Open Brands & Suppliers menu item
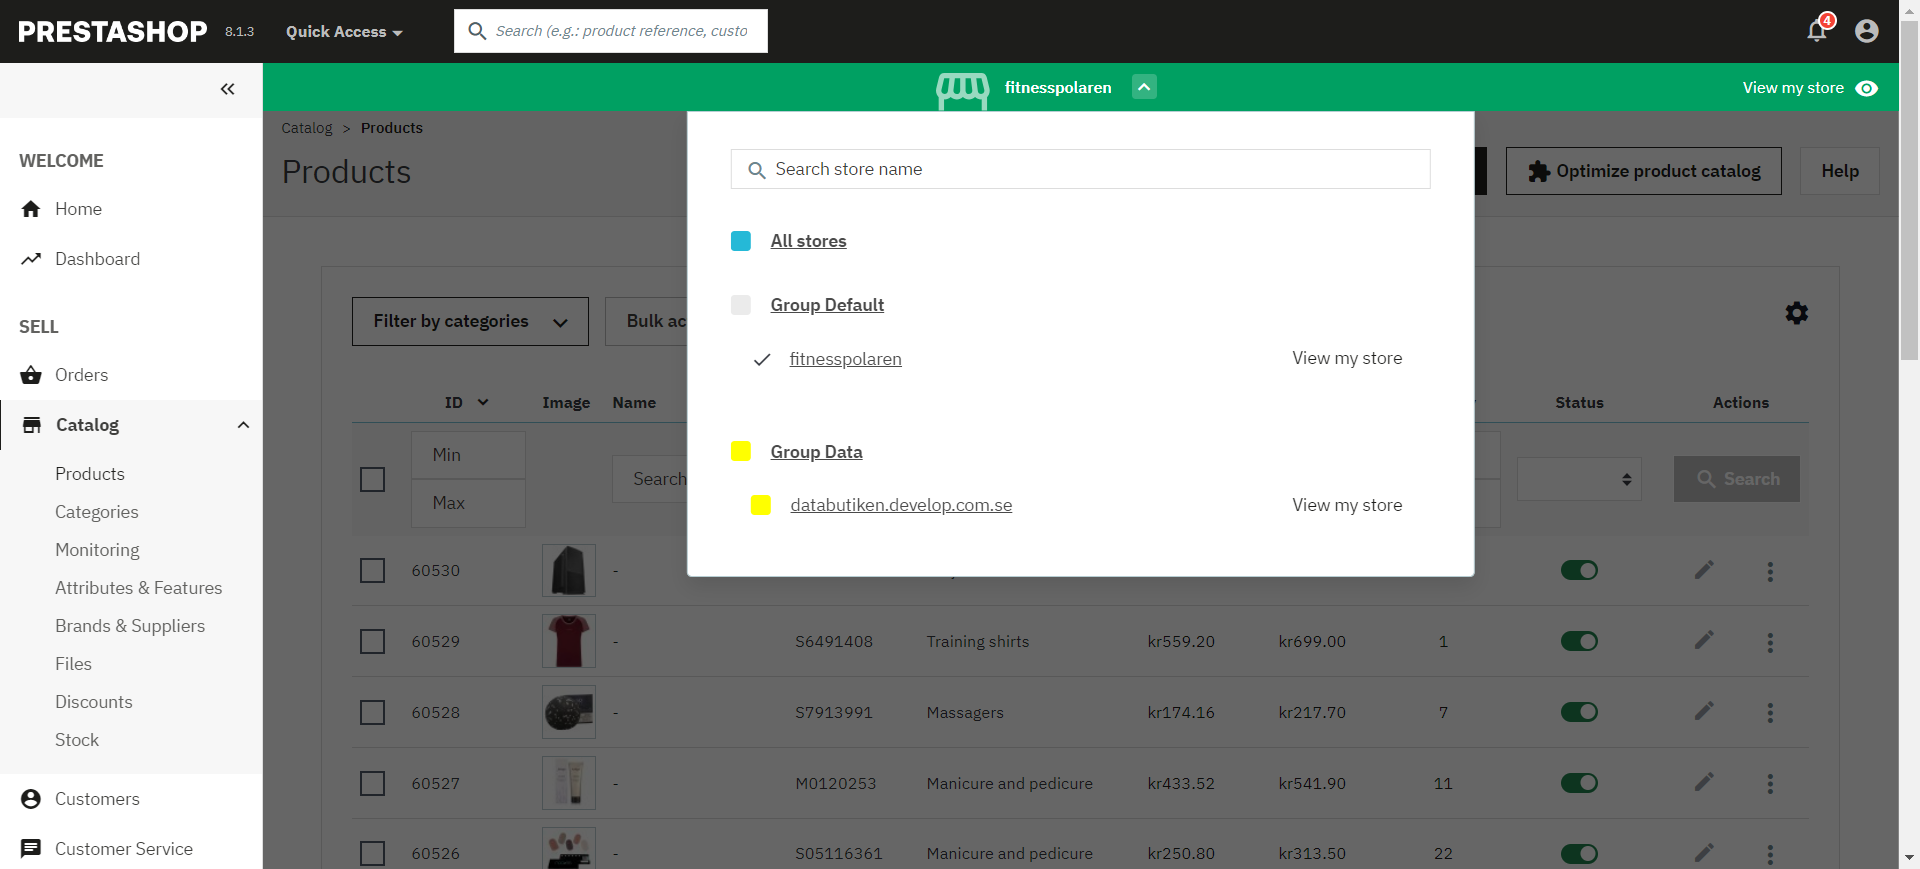Screen dimensions: 1920x869 point(130,626)
